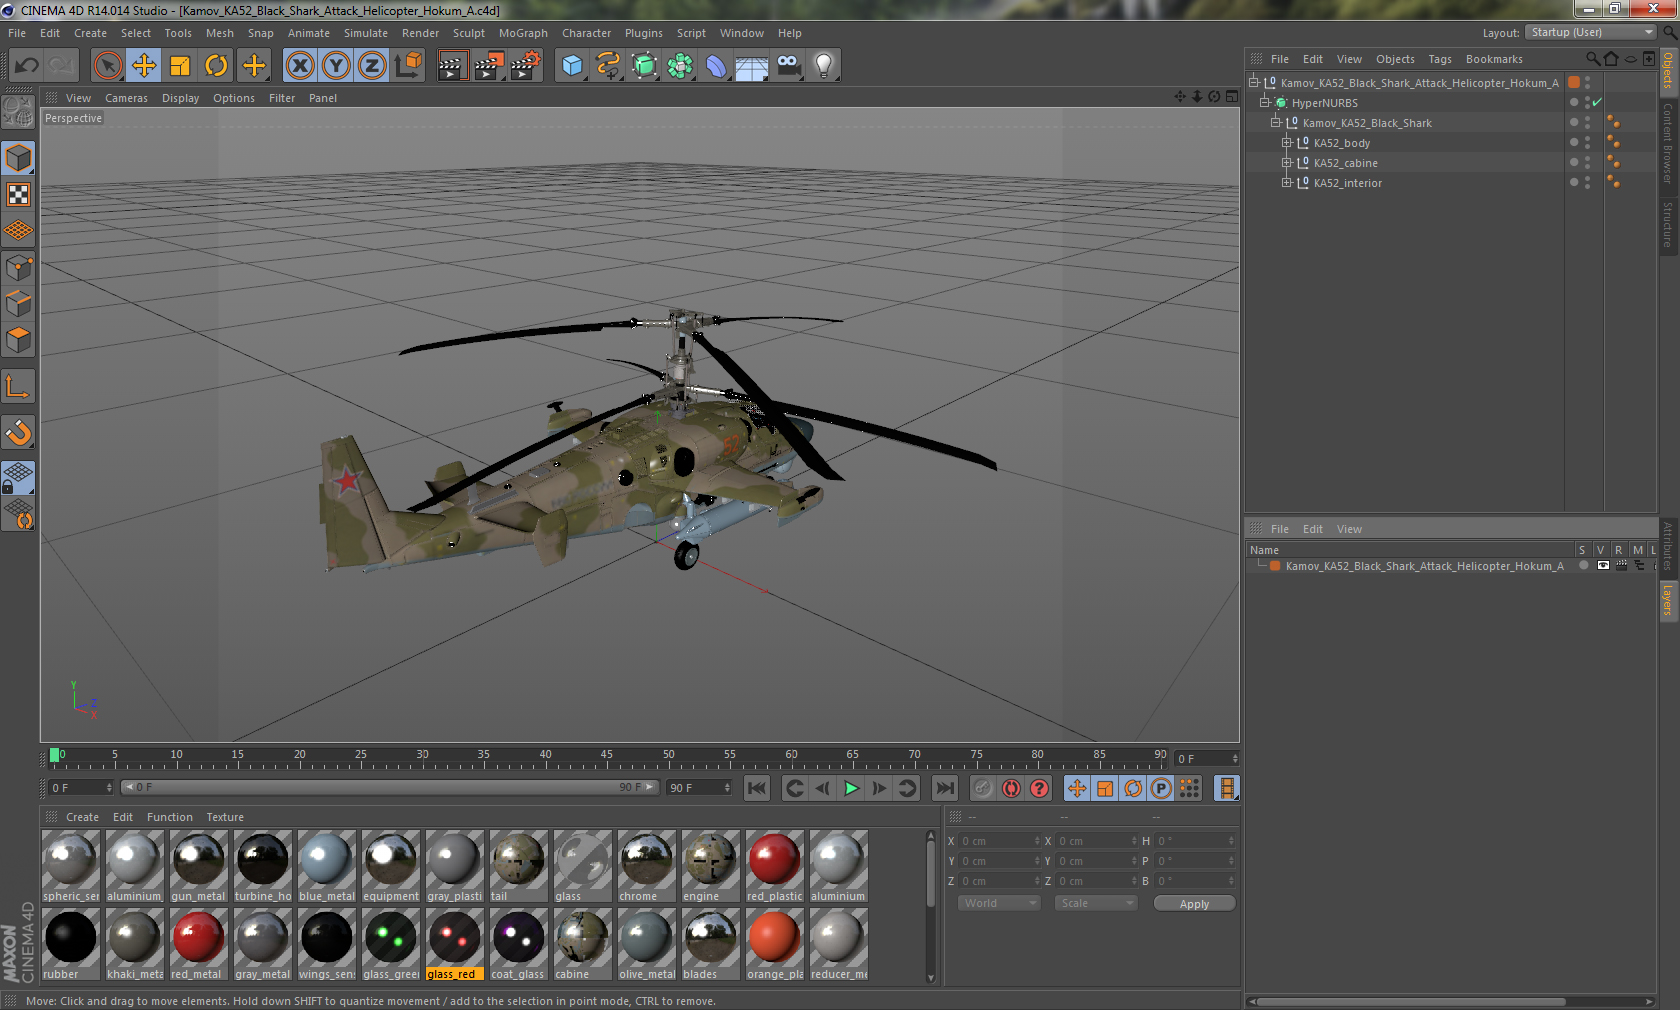Enable Model mode in left sidebar
Viewport: 1680px width, 1010px height.
pos(18,159)
